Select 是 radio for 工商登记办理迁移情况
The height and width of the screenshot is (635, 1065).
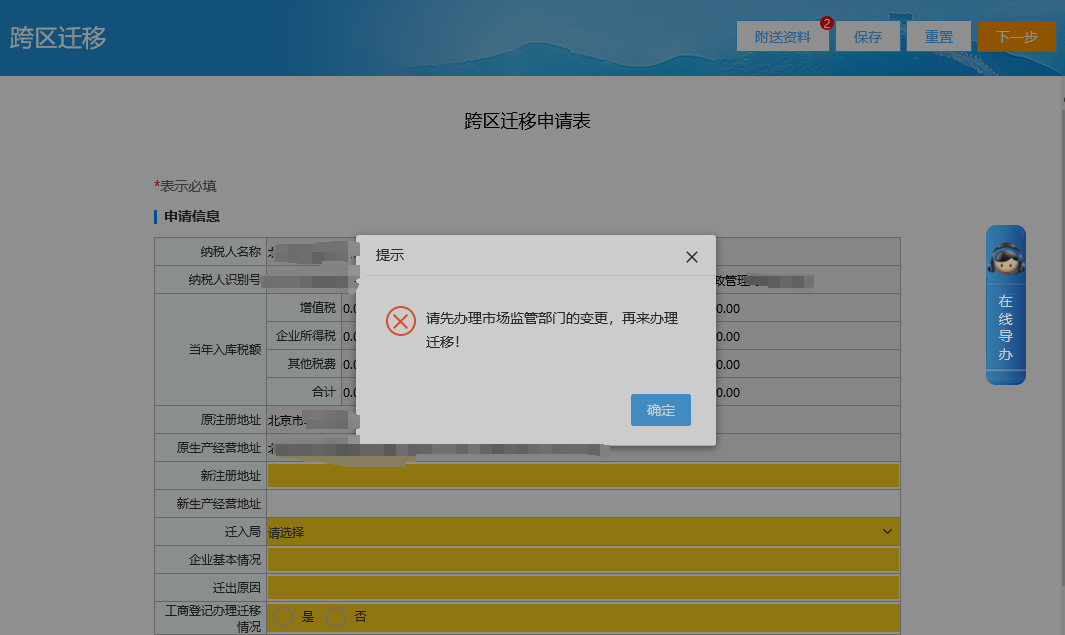tap(283, 617)
